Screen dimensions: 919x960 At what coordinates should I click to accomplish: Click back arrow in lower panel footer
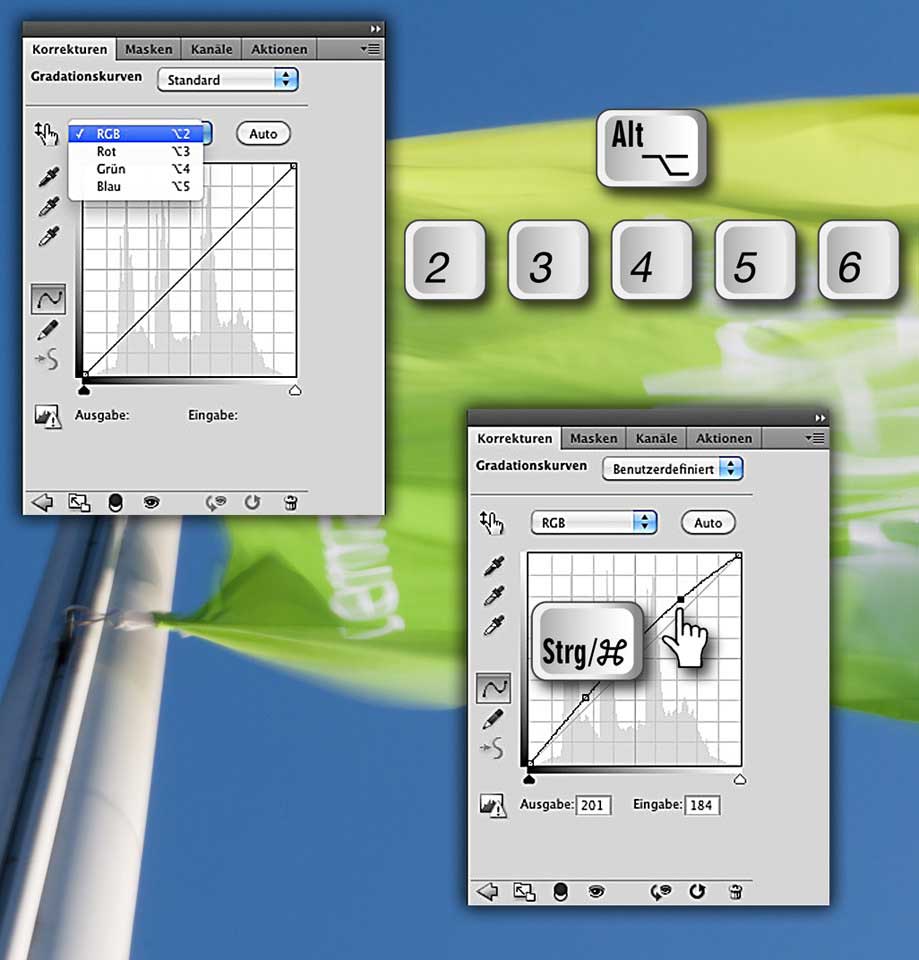click(x=487, y=891)
